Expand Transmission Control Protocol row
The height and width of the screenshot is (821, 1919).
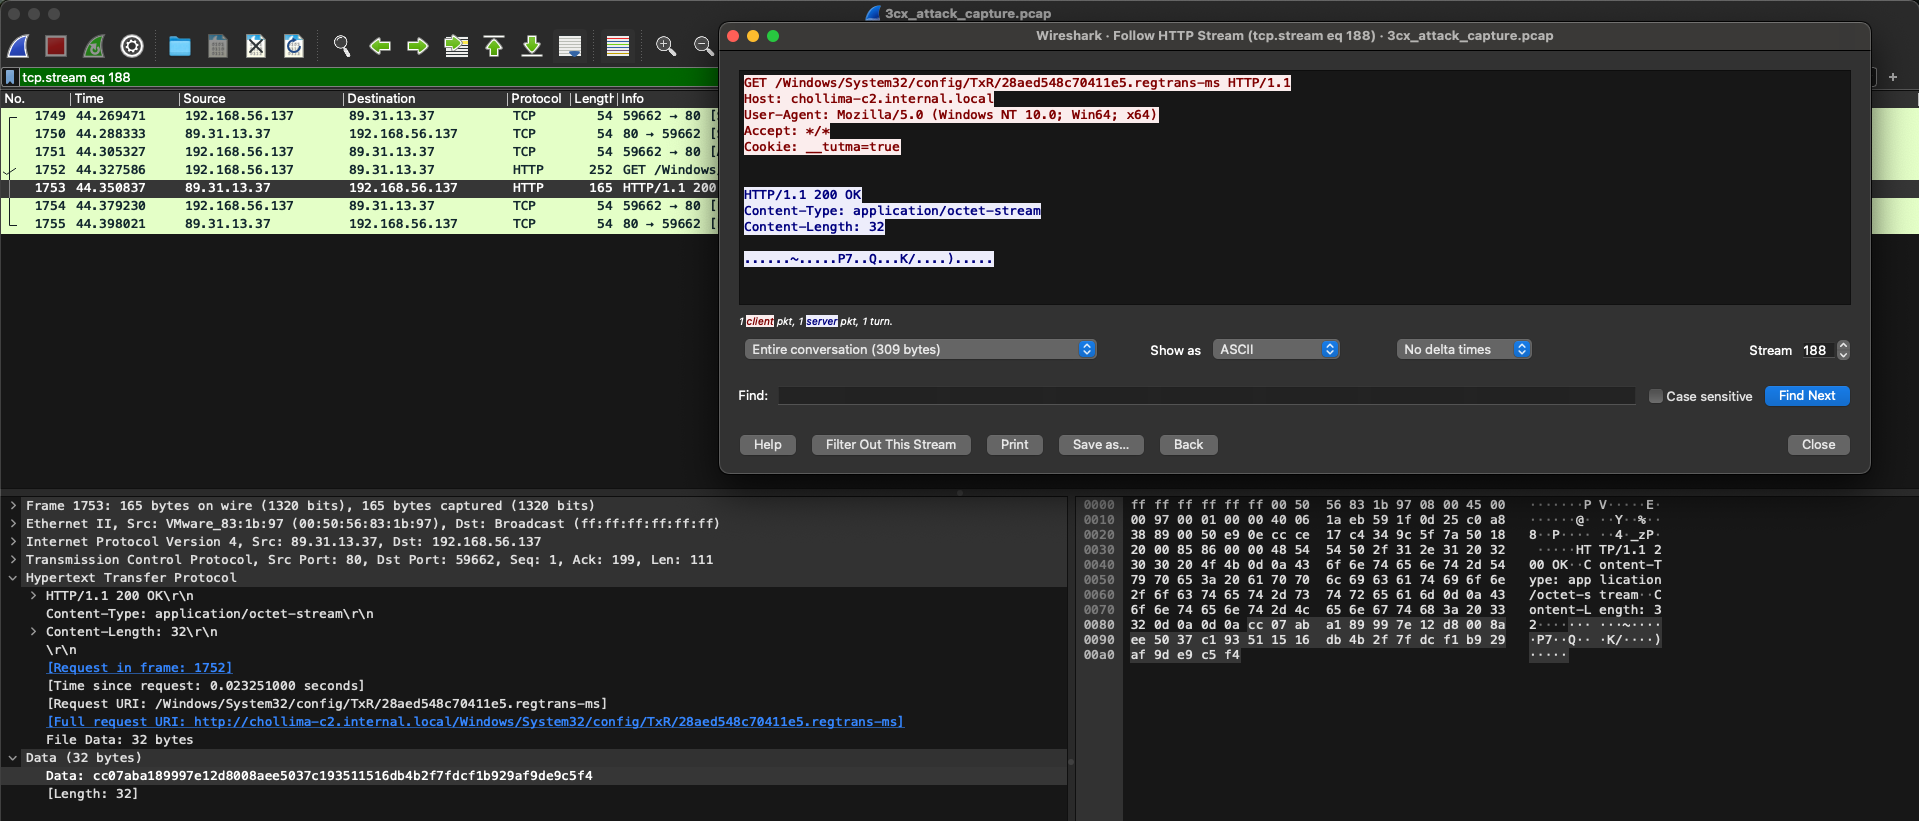click(13, 560)
